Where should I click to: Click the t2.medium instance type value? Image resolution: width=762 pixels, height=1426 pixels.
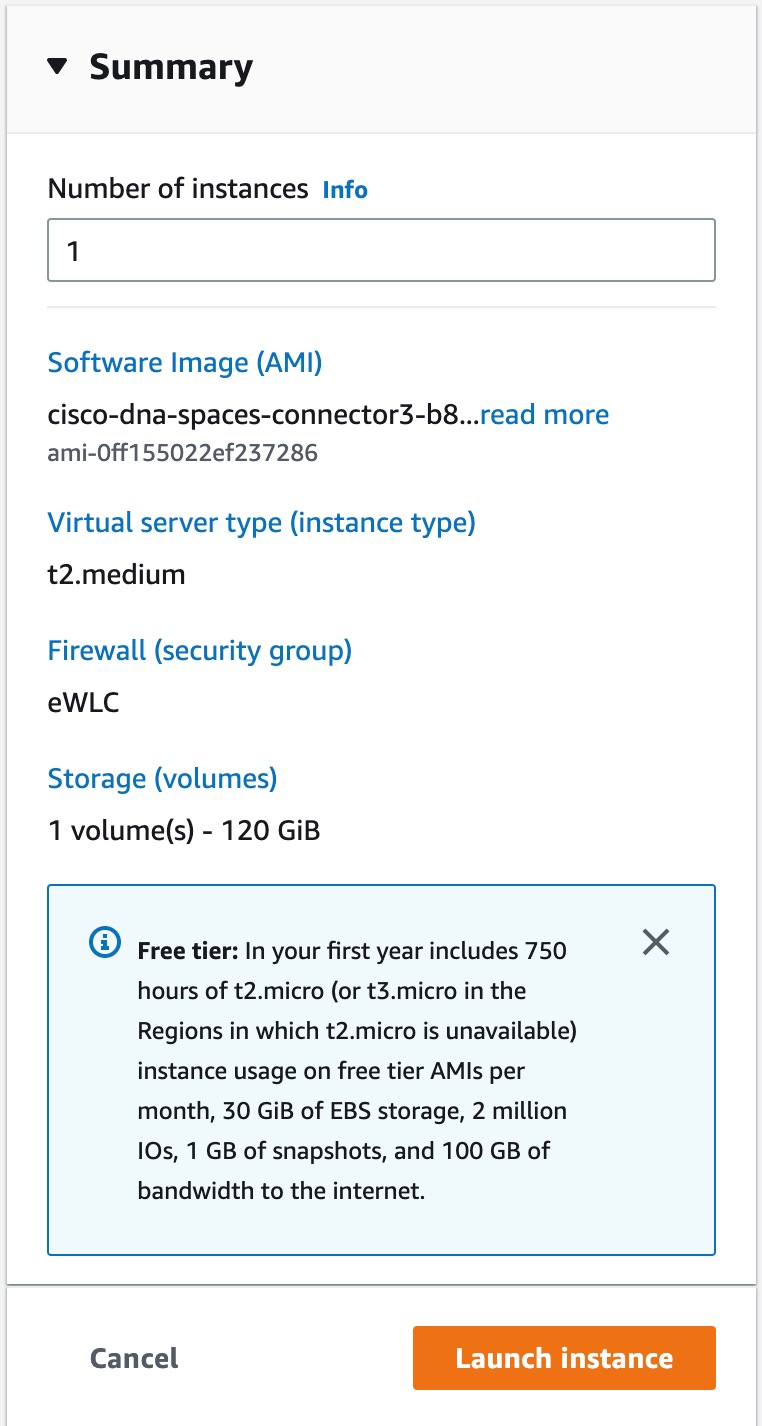(116, 575)
